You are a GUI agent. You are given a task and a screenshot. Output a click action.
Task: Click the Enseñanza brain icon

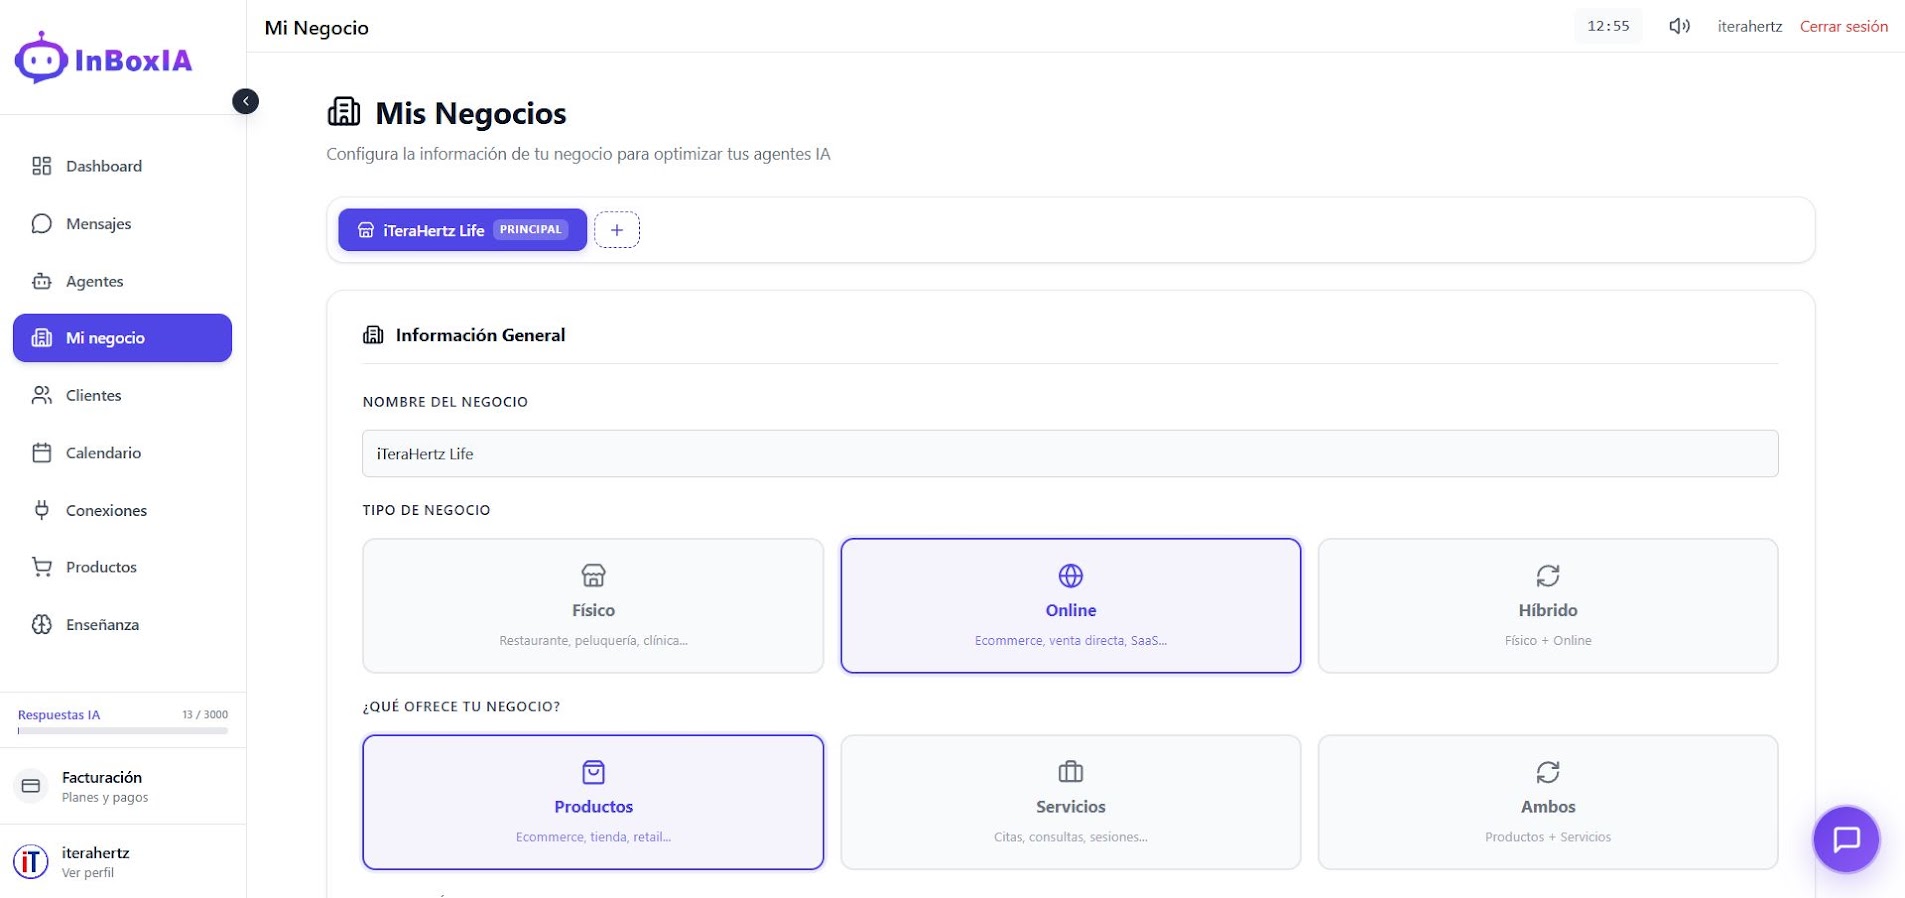click(x=41, y=625)
